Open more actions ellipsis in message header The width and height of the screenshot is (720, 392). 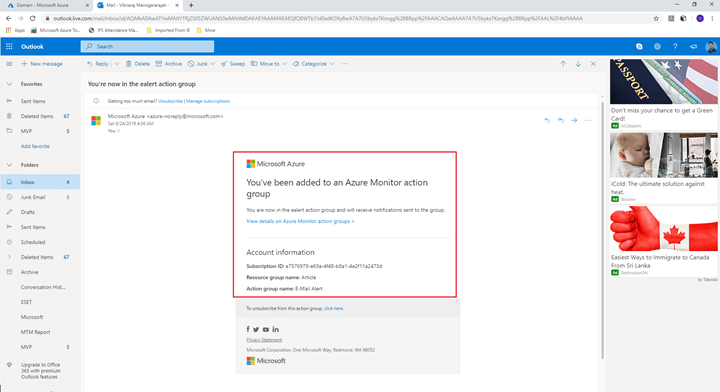click(587, 120)
